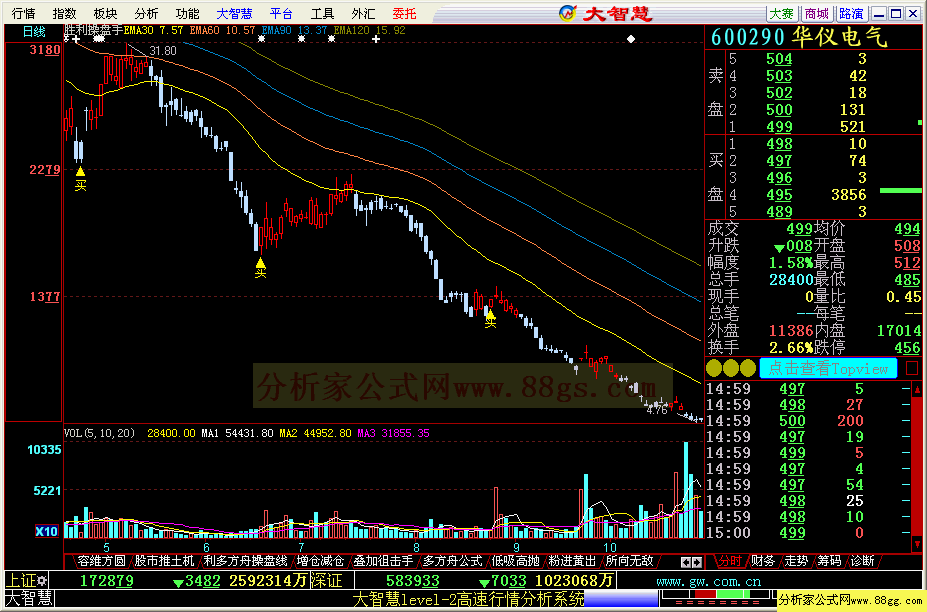Switch to the 筹码 tab
The width and height of the screenshot is (927, 612).
pyautogui.click(x=829, y=561)
